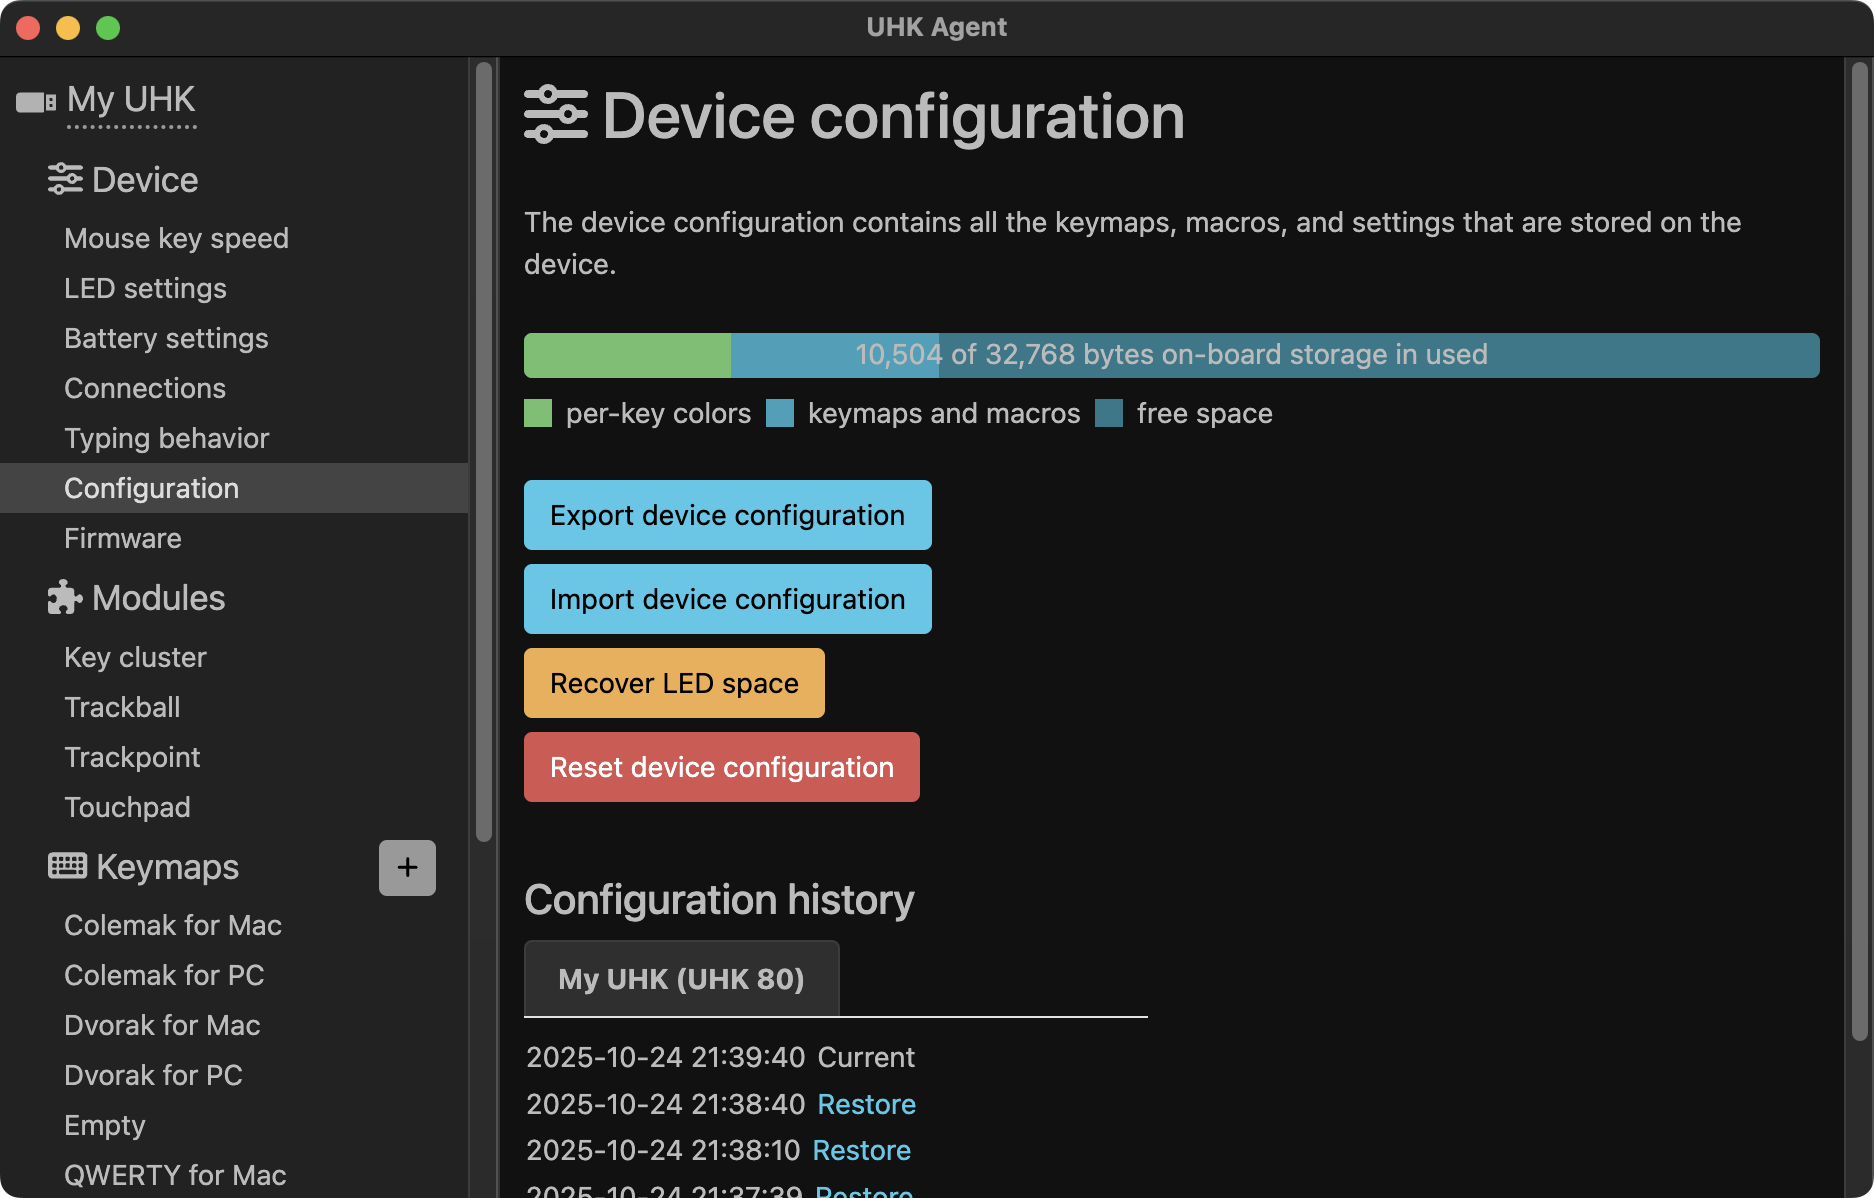Import device configuration

(727, 599)
